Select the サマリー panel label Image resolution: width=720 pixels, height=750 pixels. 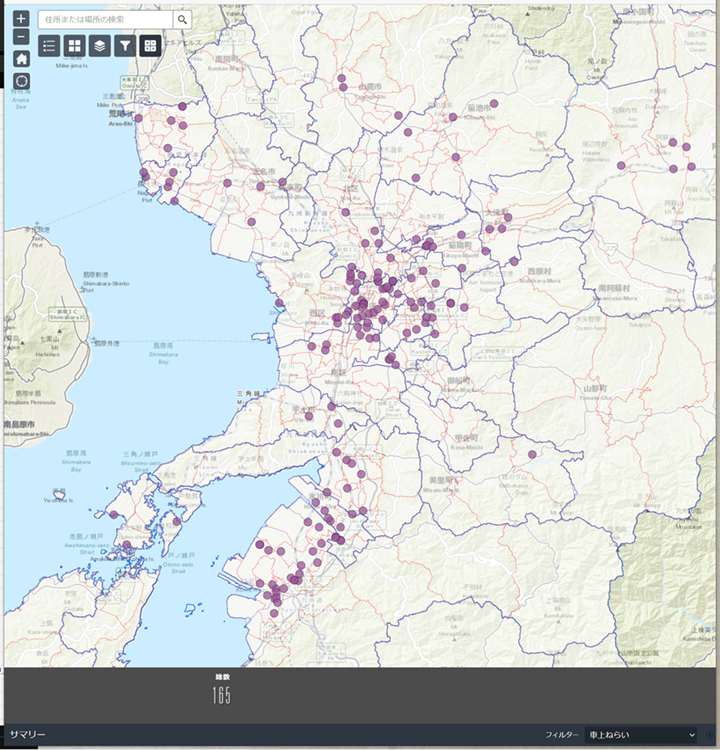(x=28, y=735)
